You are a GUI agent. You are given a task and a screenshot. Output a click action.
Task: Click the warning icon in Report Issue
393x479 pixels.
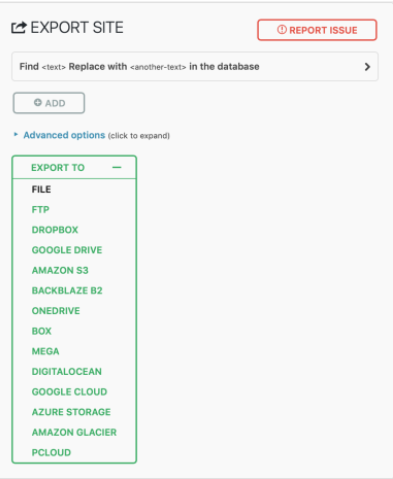tap(282, 30)
